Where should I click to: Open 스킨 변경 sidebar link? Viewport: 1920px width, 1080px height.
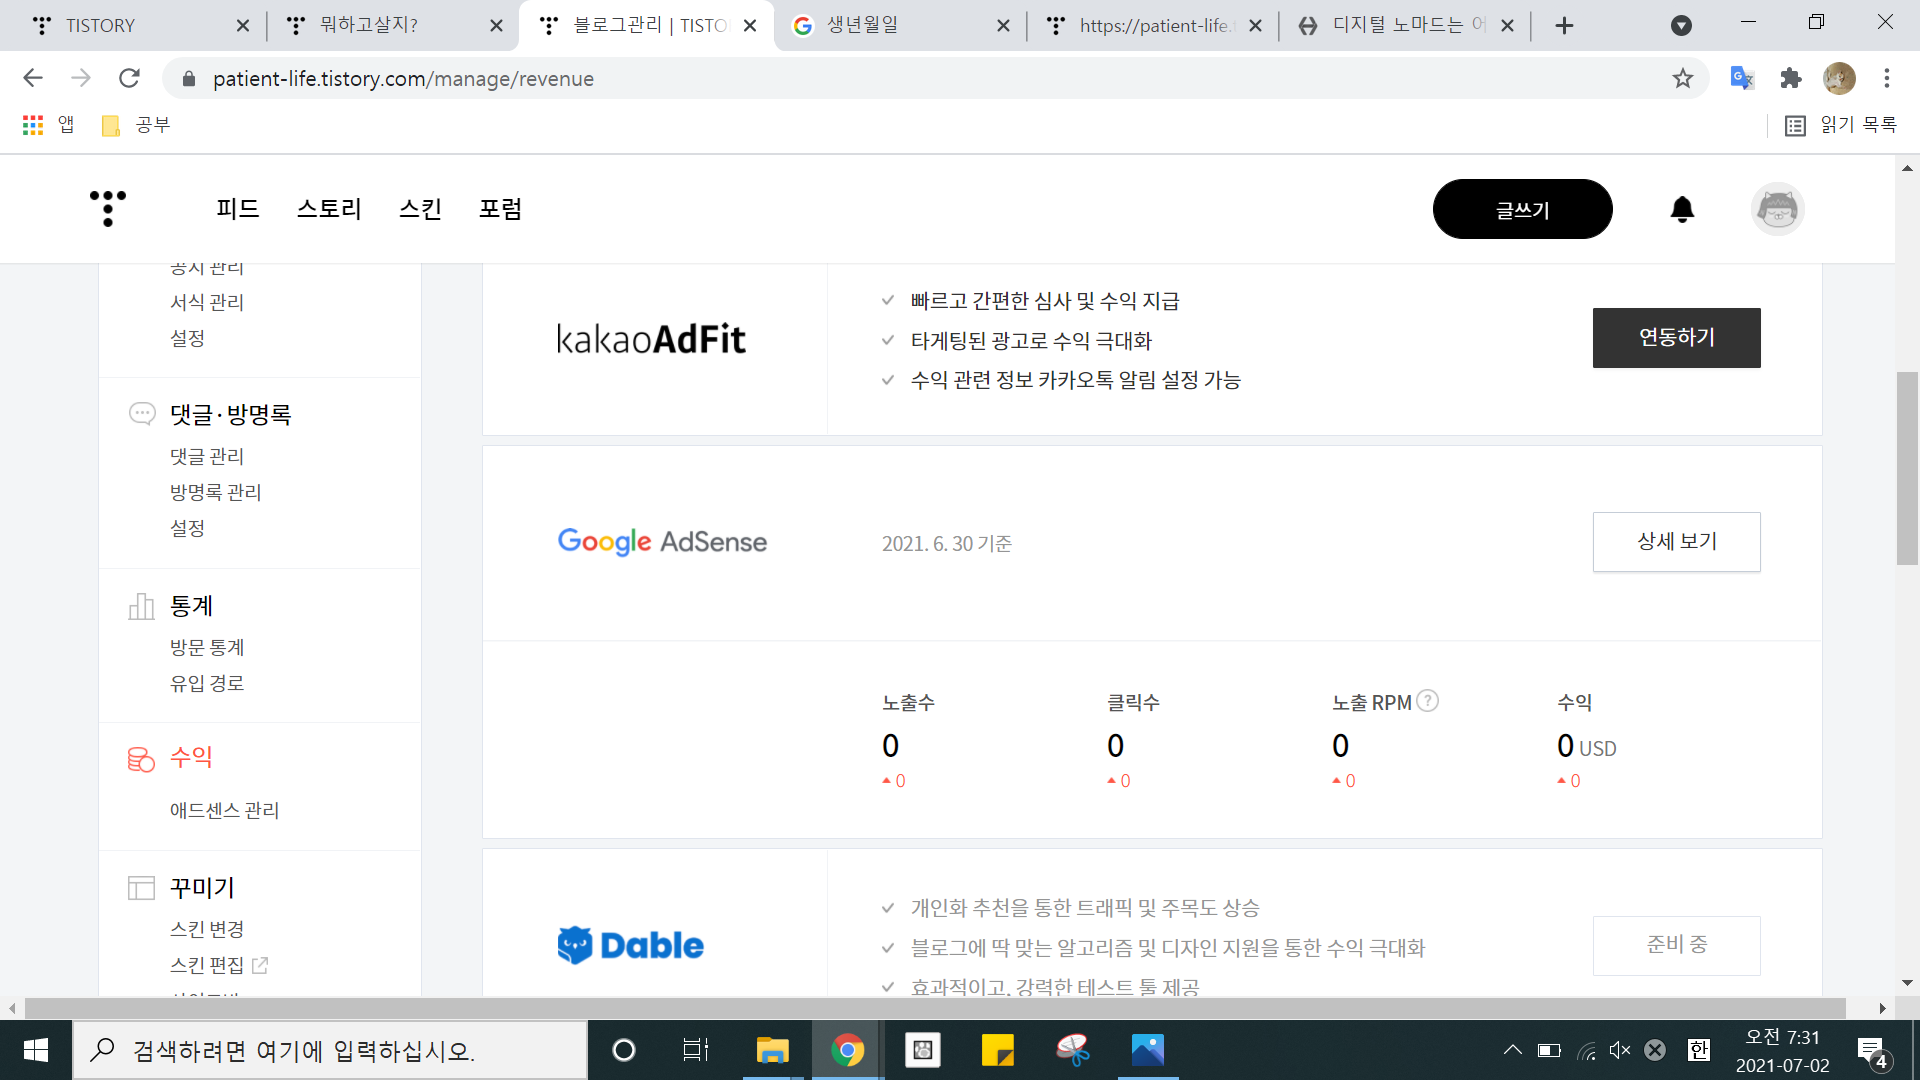pos(207,930)
